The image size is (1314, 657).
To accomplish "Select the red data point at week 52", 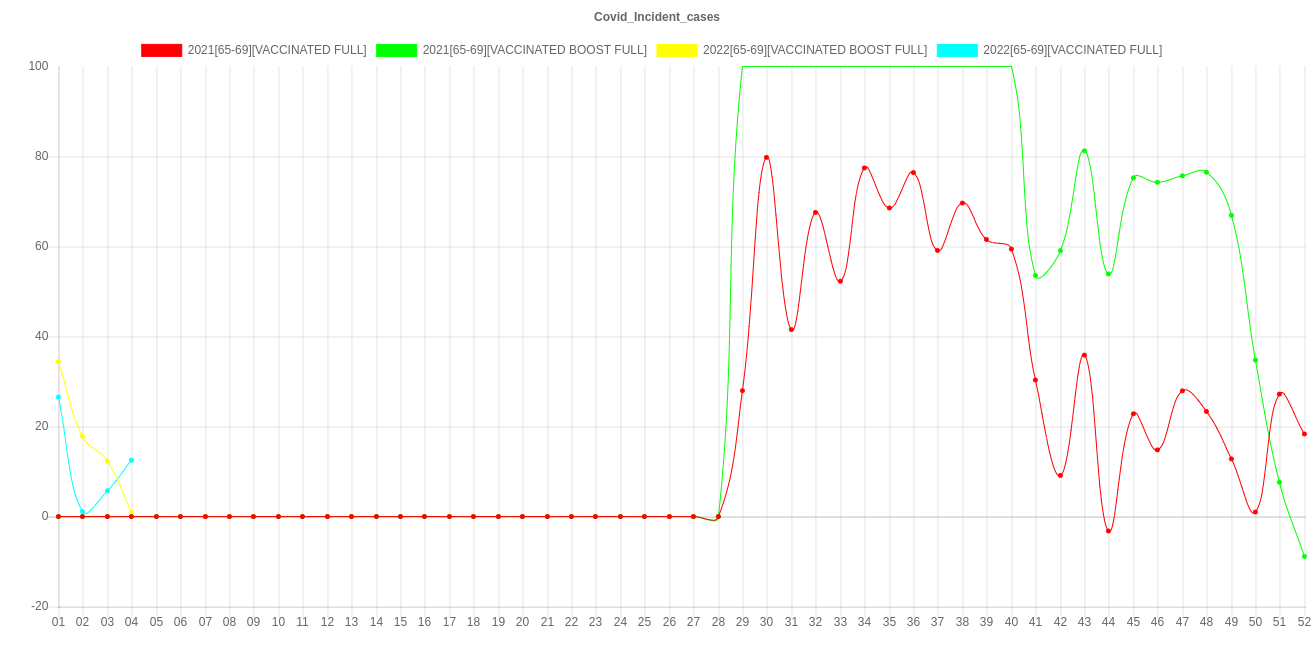I will (1304, 434).
